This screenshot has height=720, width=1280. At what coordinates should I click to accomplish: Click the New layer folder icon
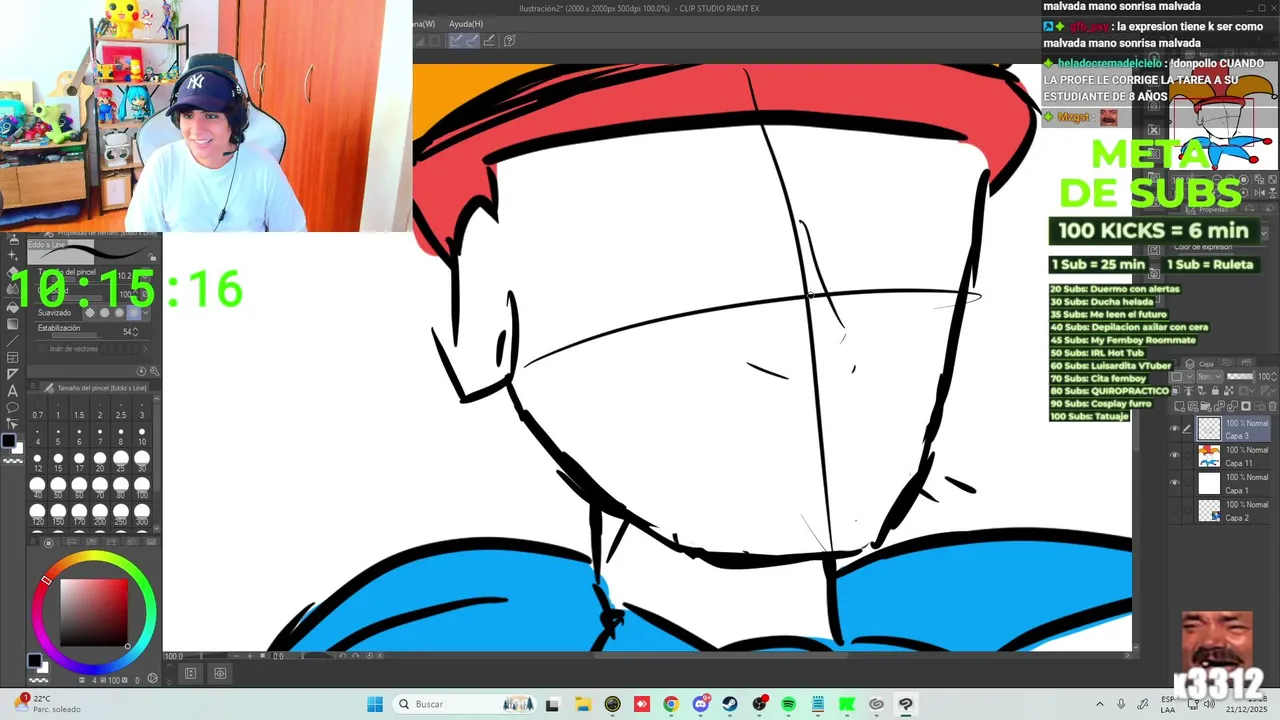(1206, 406)
